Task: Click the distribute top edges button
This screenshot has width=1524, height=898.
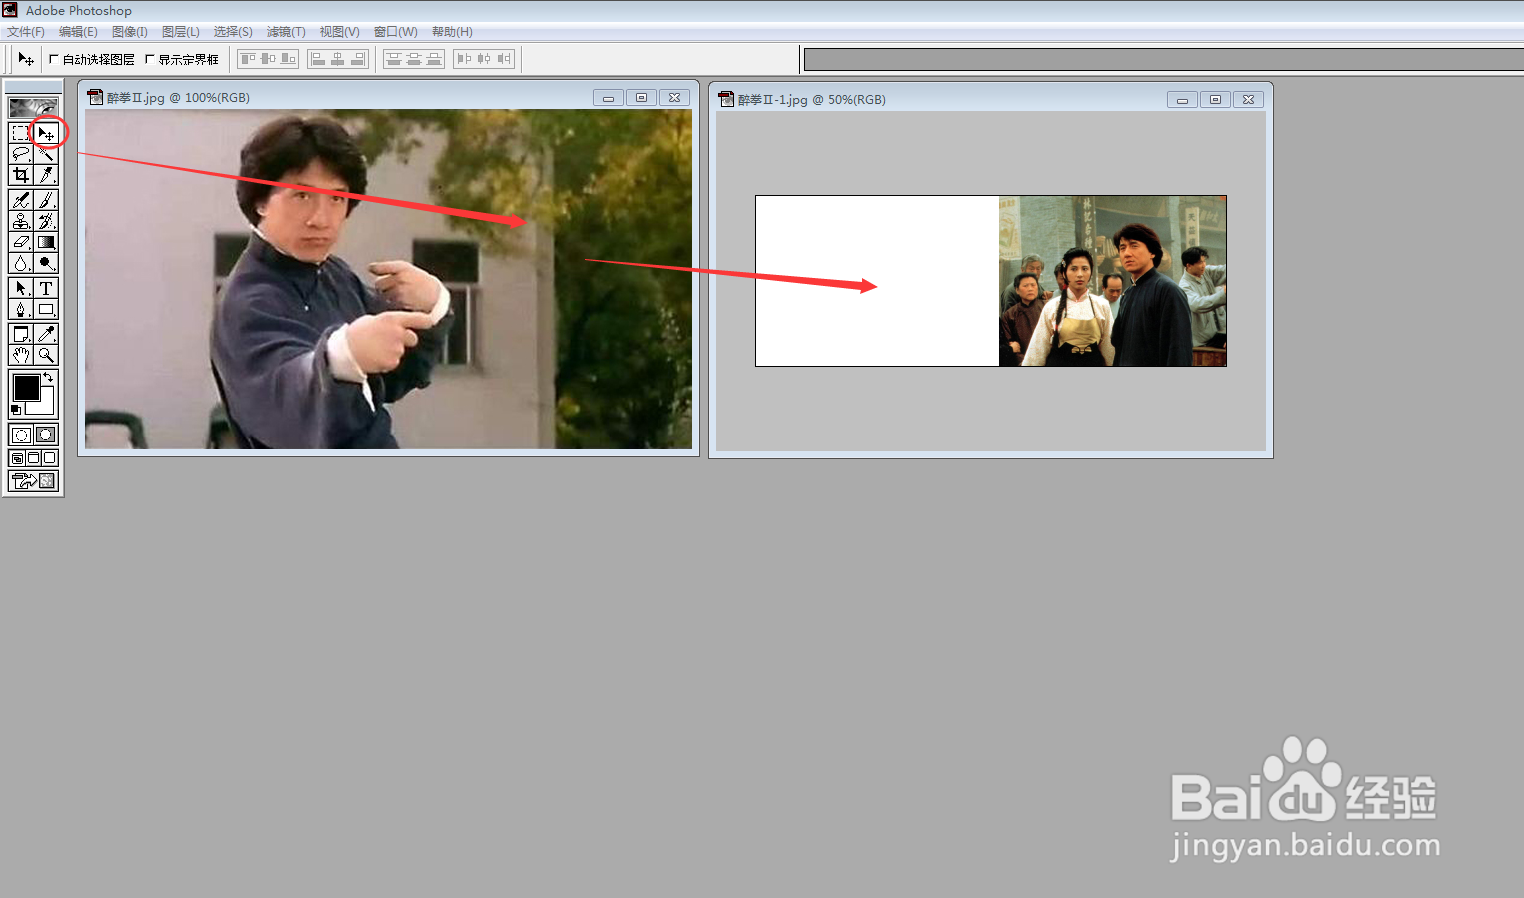Action: point(394,59)
